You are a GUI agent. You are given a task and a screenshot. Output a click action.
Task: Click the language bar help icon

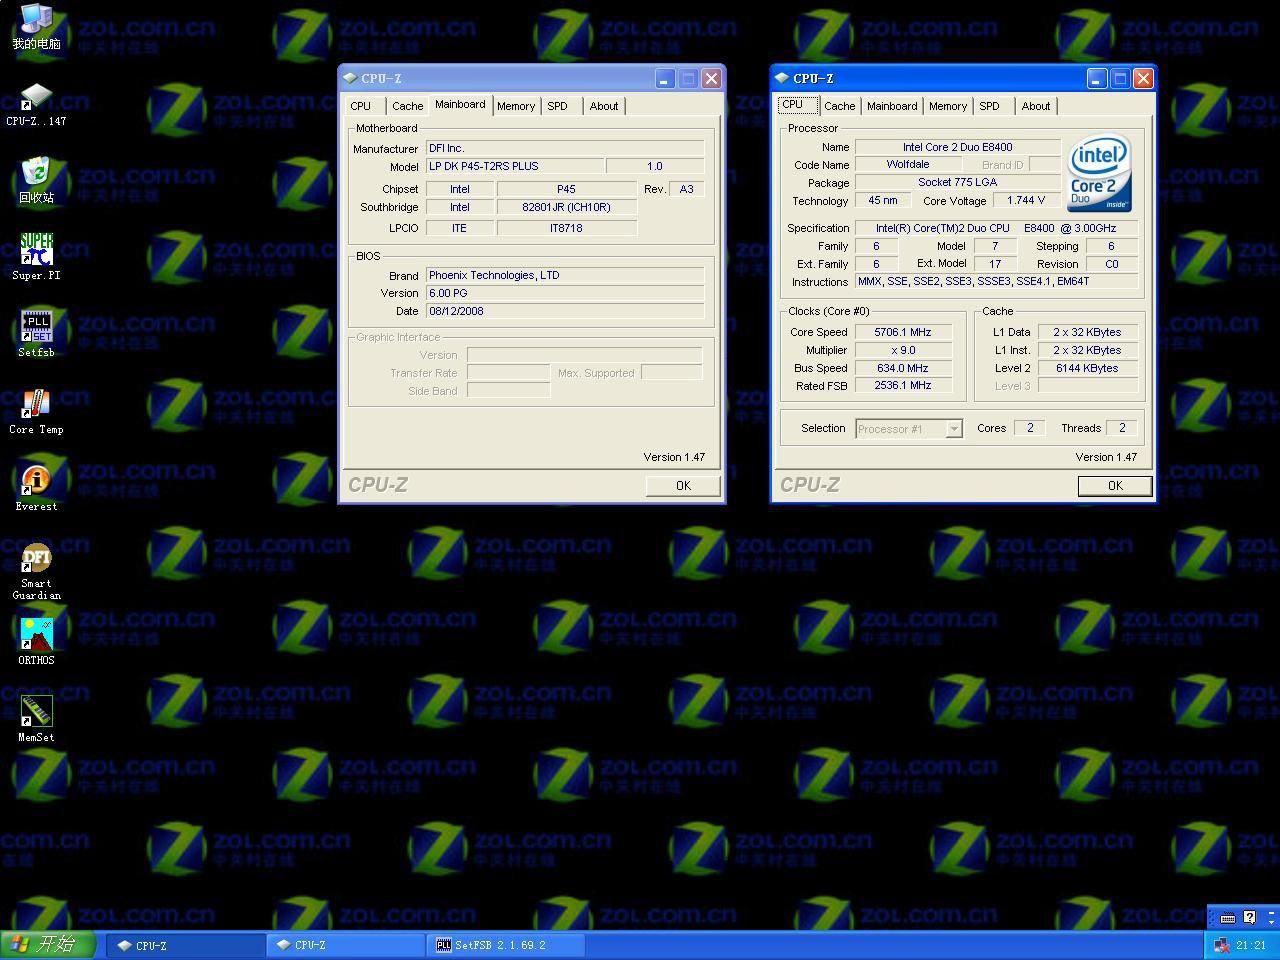tap(1249, 917)
